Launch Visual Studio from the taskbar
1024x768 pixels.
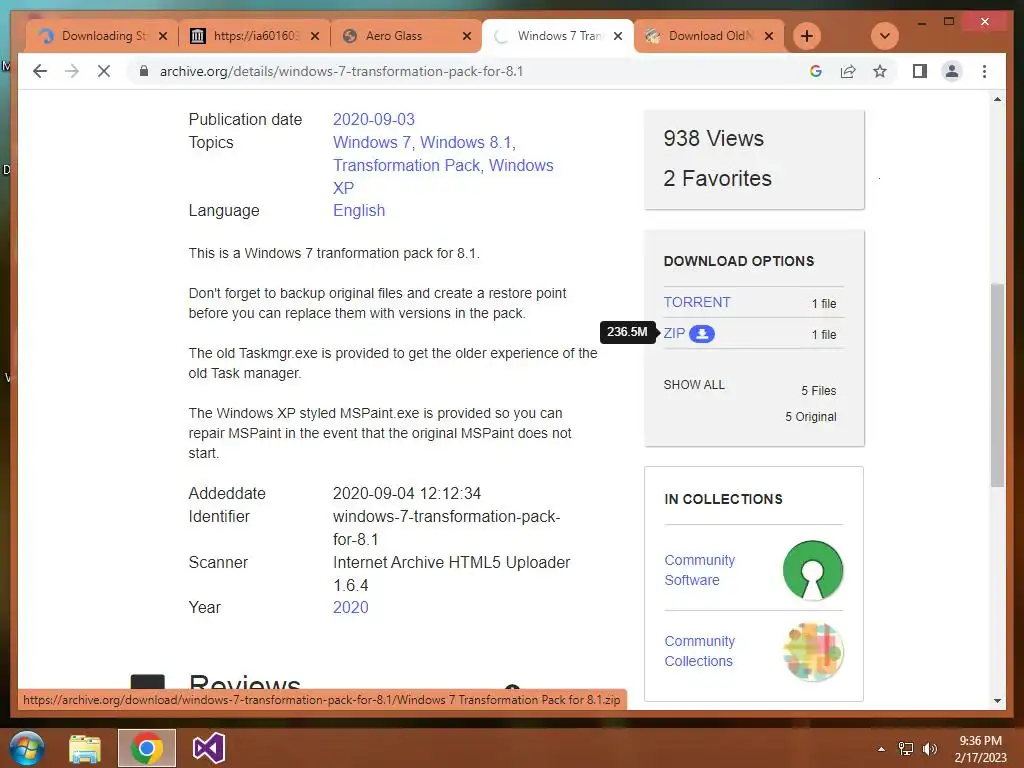(209, 748)
